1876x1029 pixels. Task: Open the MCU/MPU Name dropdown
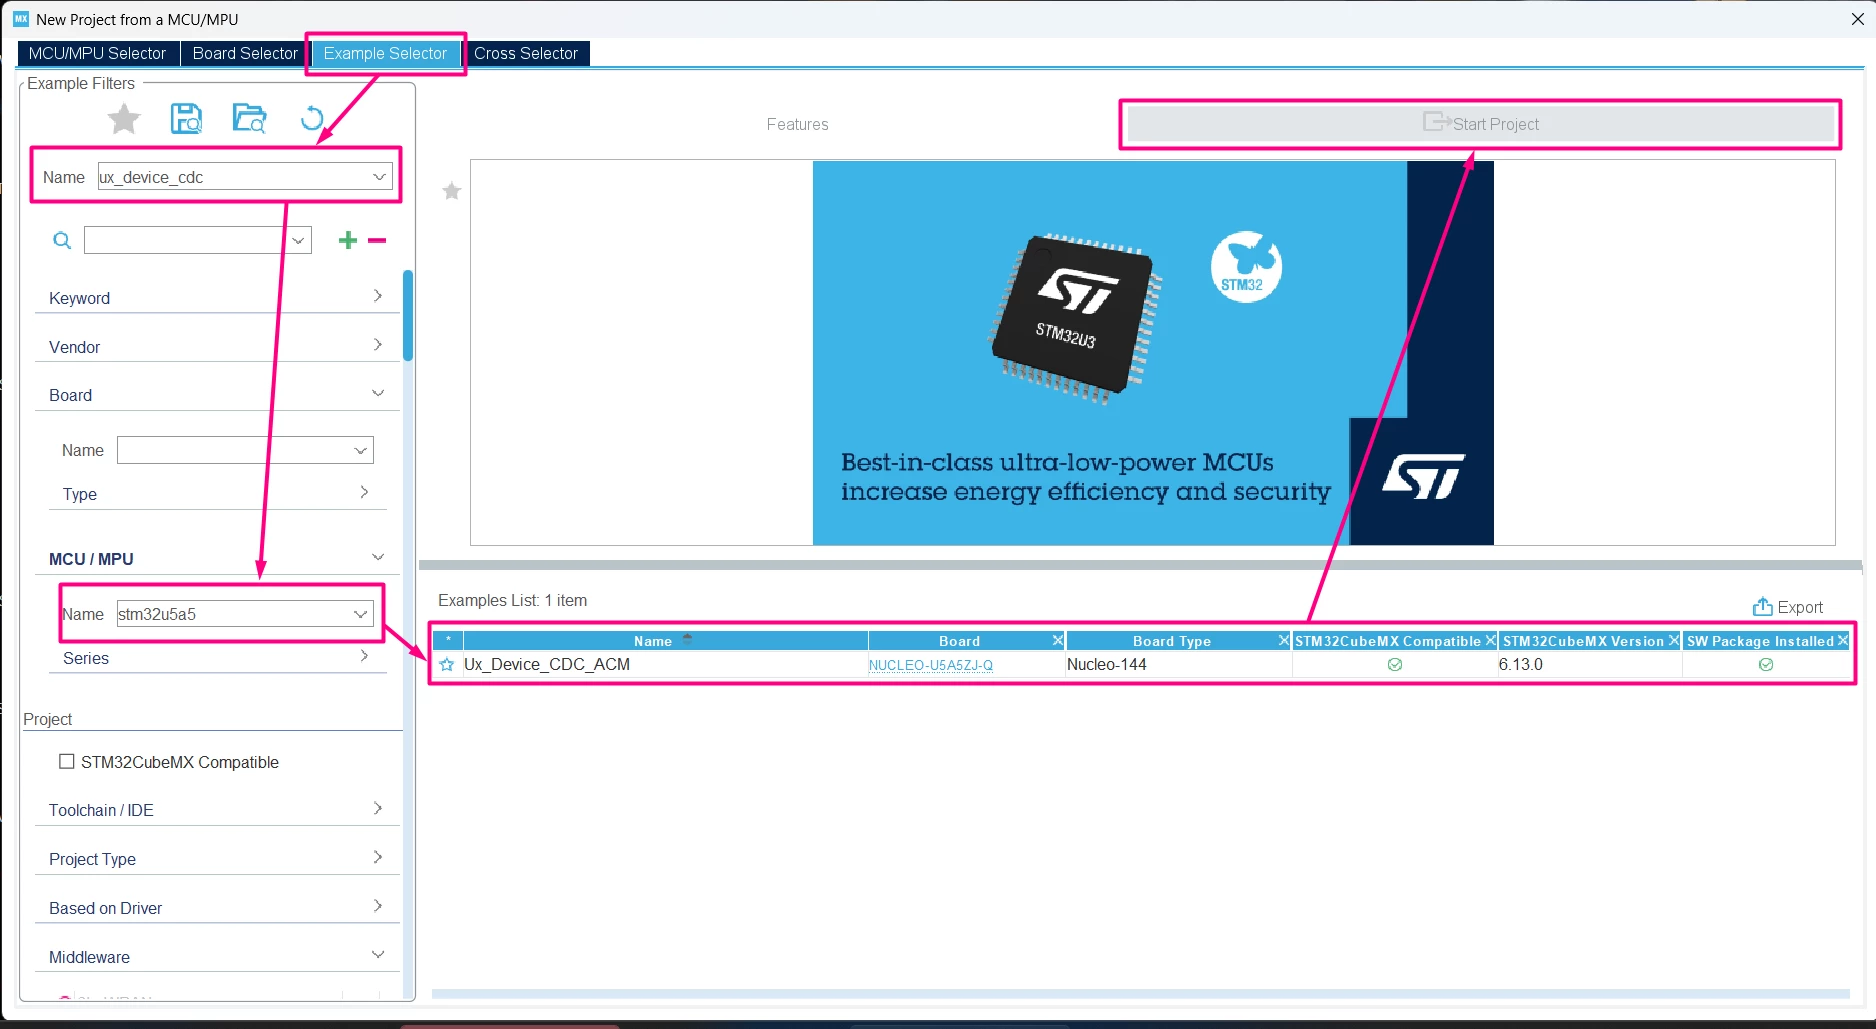[x=361, y=614]
